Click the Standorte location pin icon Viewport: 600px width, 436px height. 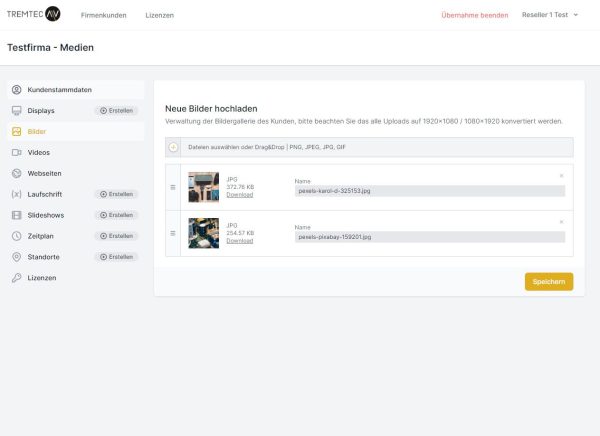pos(17,257)
